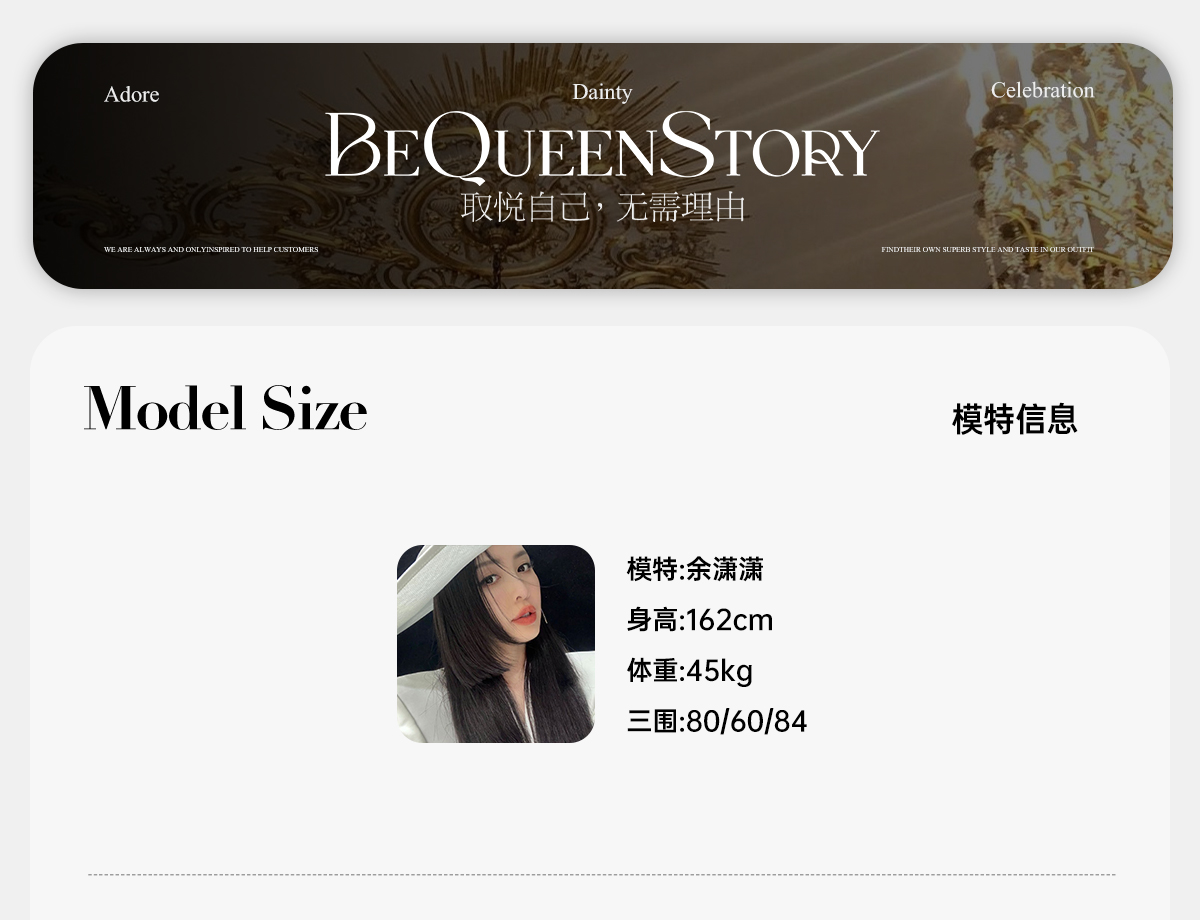This screenshot has height=920, width=1200.
Task: Select the Celebration label in banner
Action: pyautogui.click(x=1042, y=90)
